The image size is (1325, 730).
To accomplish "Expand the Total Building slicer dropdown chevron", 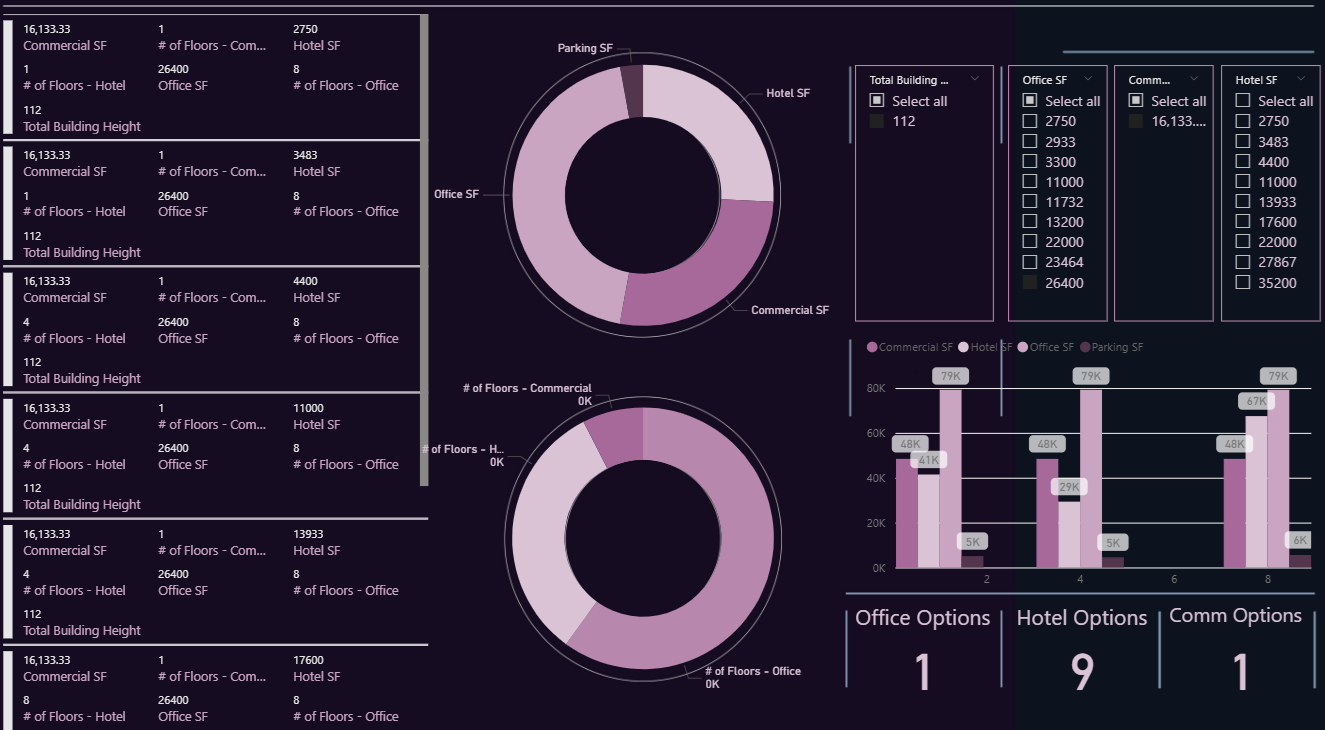I will (974, 79).
